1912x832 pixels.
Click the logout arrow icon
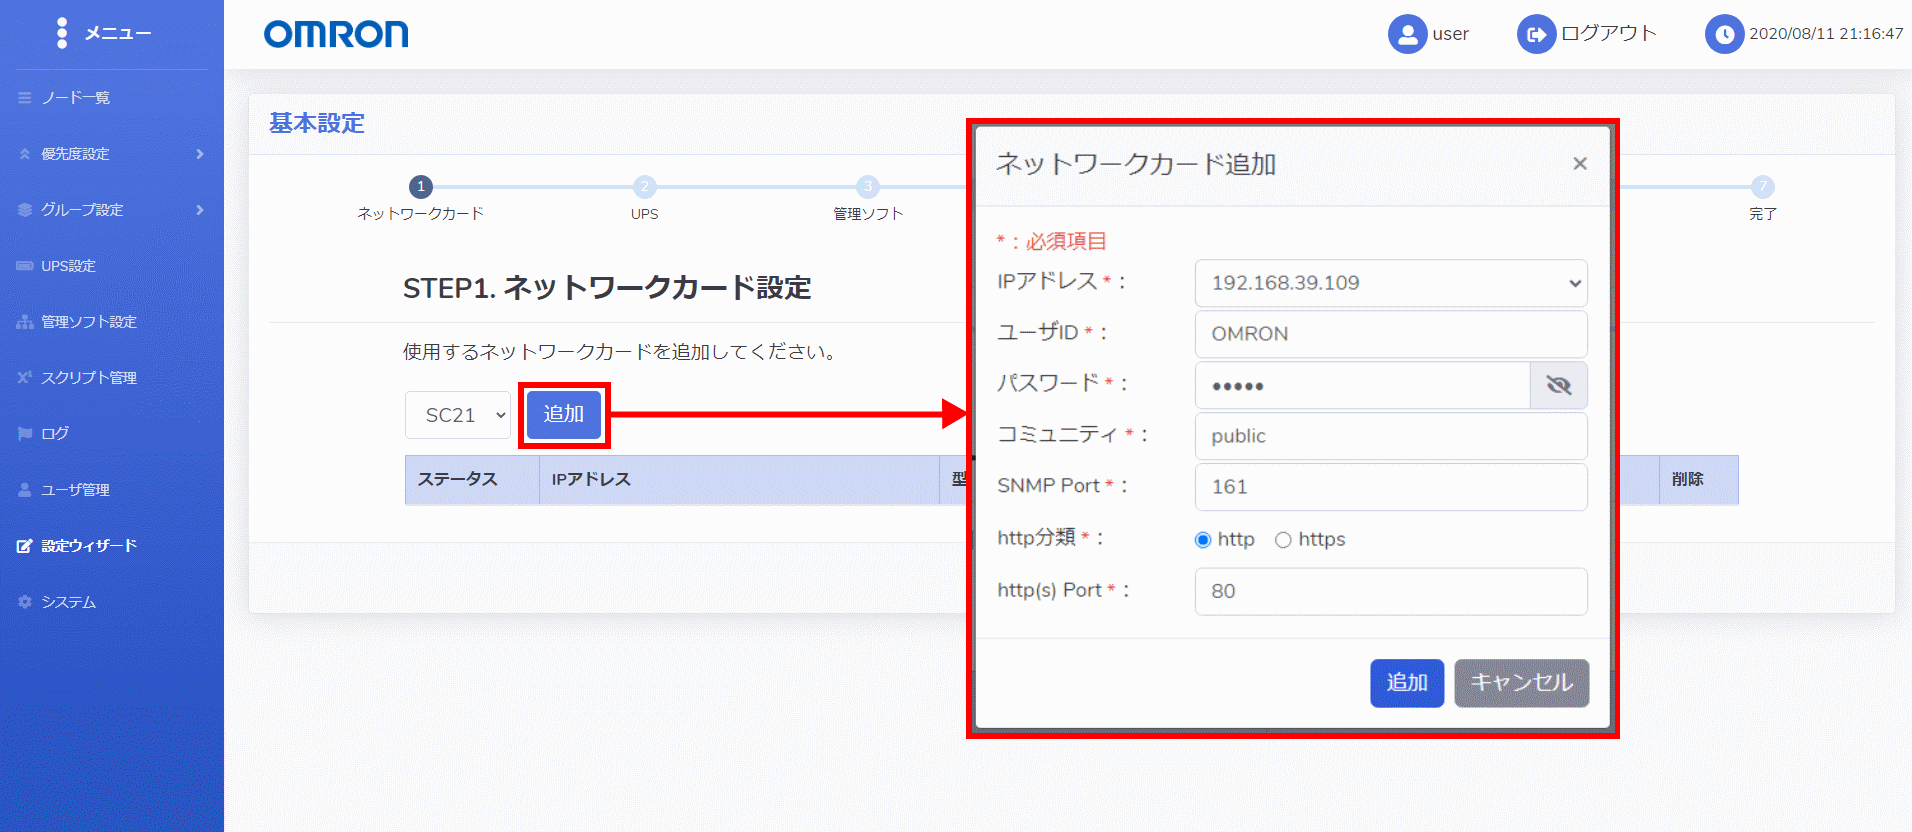1536,34
